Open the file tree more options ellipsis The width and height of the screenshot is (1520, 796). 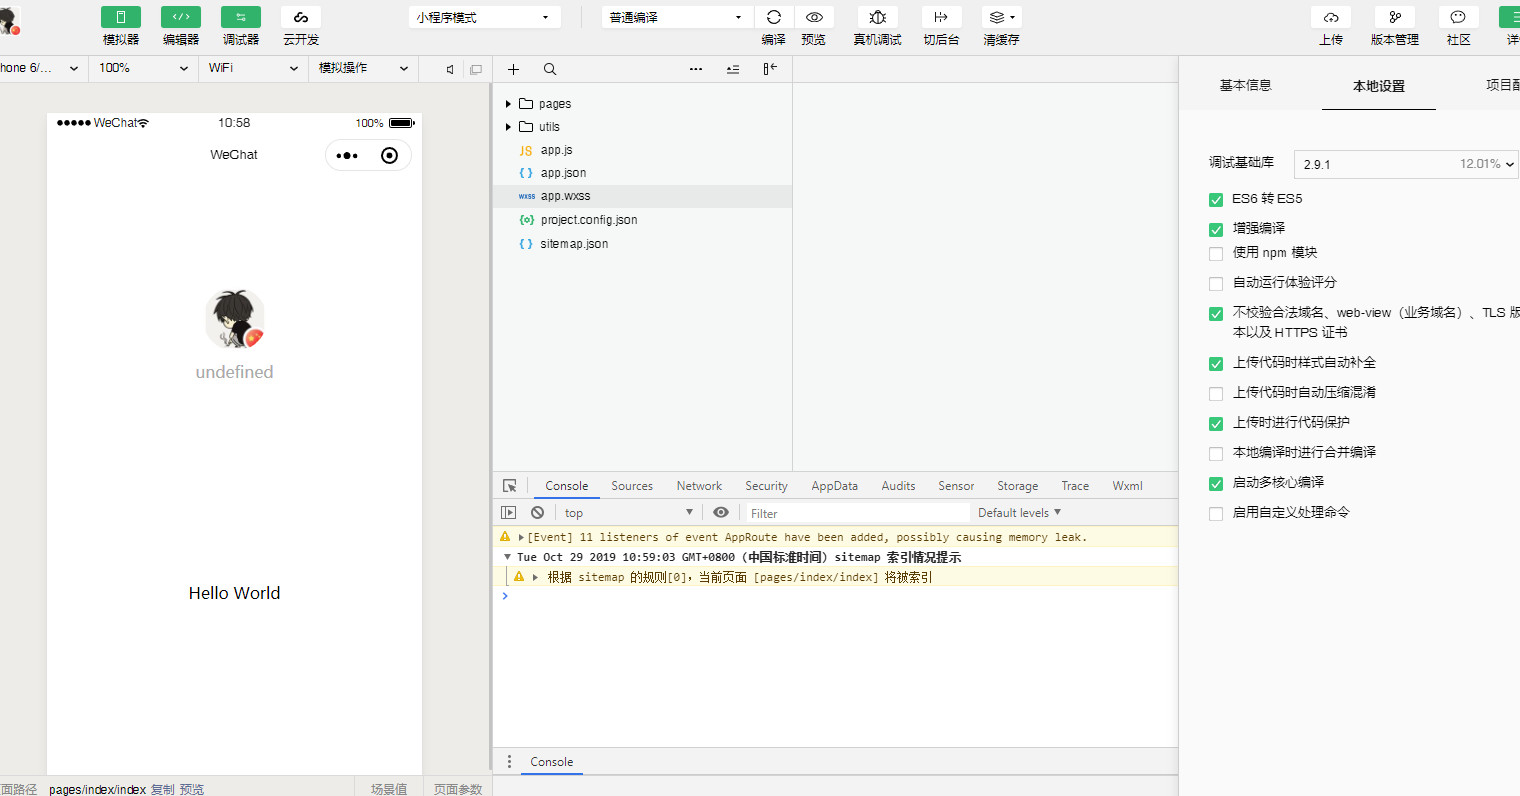(x=696, y=69)
